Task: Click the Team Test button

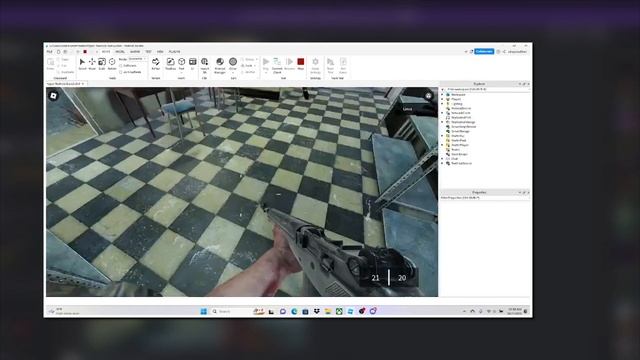Action: 330,65
